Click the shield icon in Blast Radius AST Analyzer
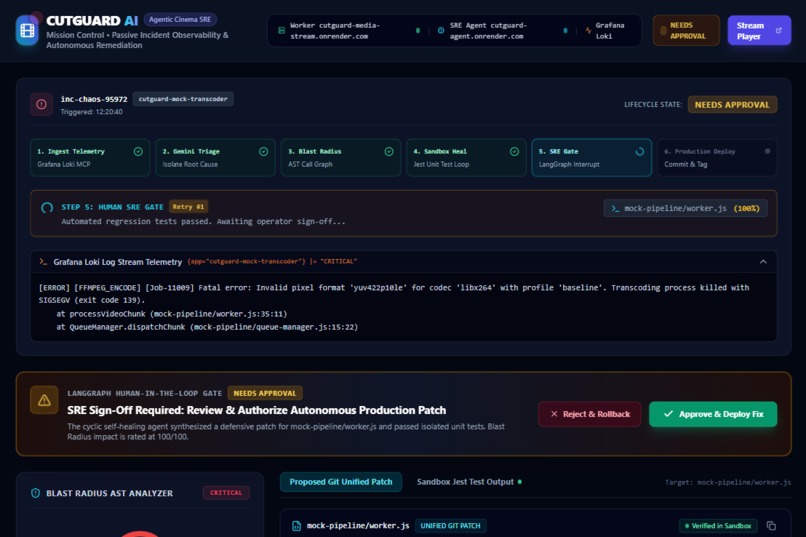 pyautogui.click(x=35, y=493)
